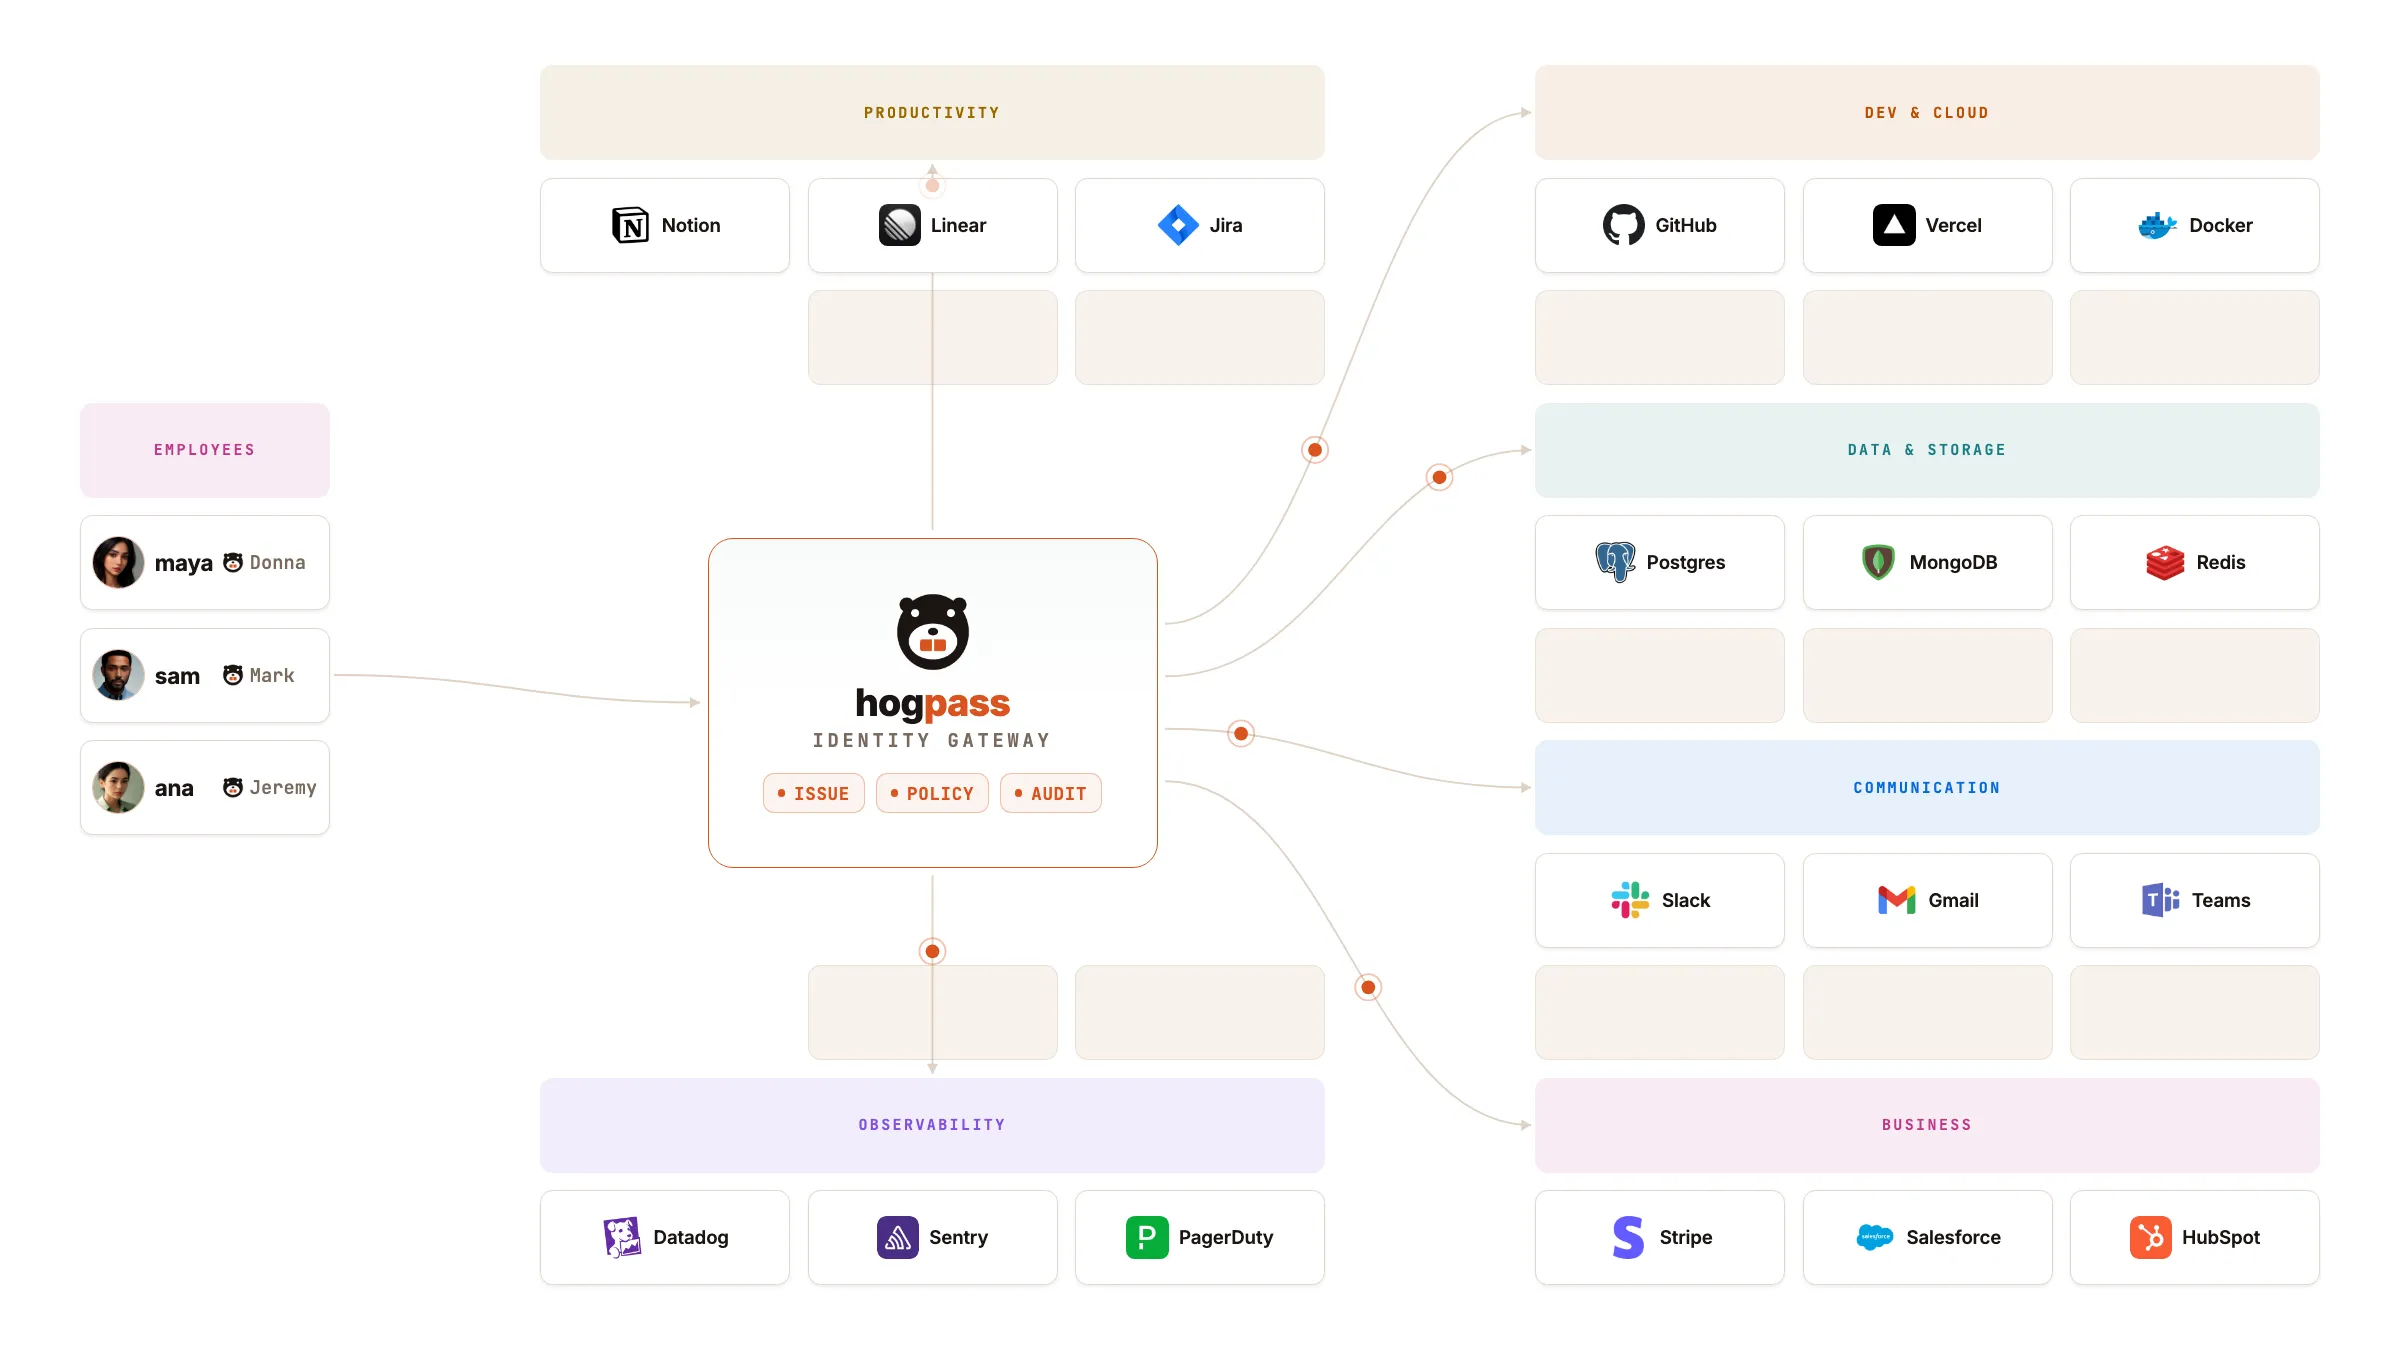Click the "Slack" label text
2400x1350 pixels.
[x=1686, y=900]
